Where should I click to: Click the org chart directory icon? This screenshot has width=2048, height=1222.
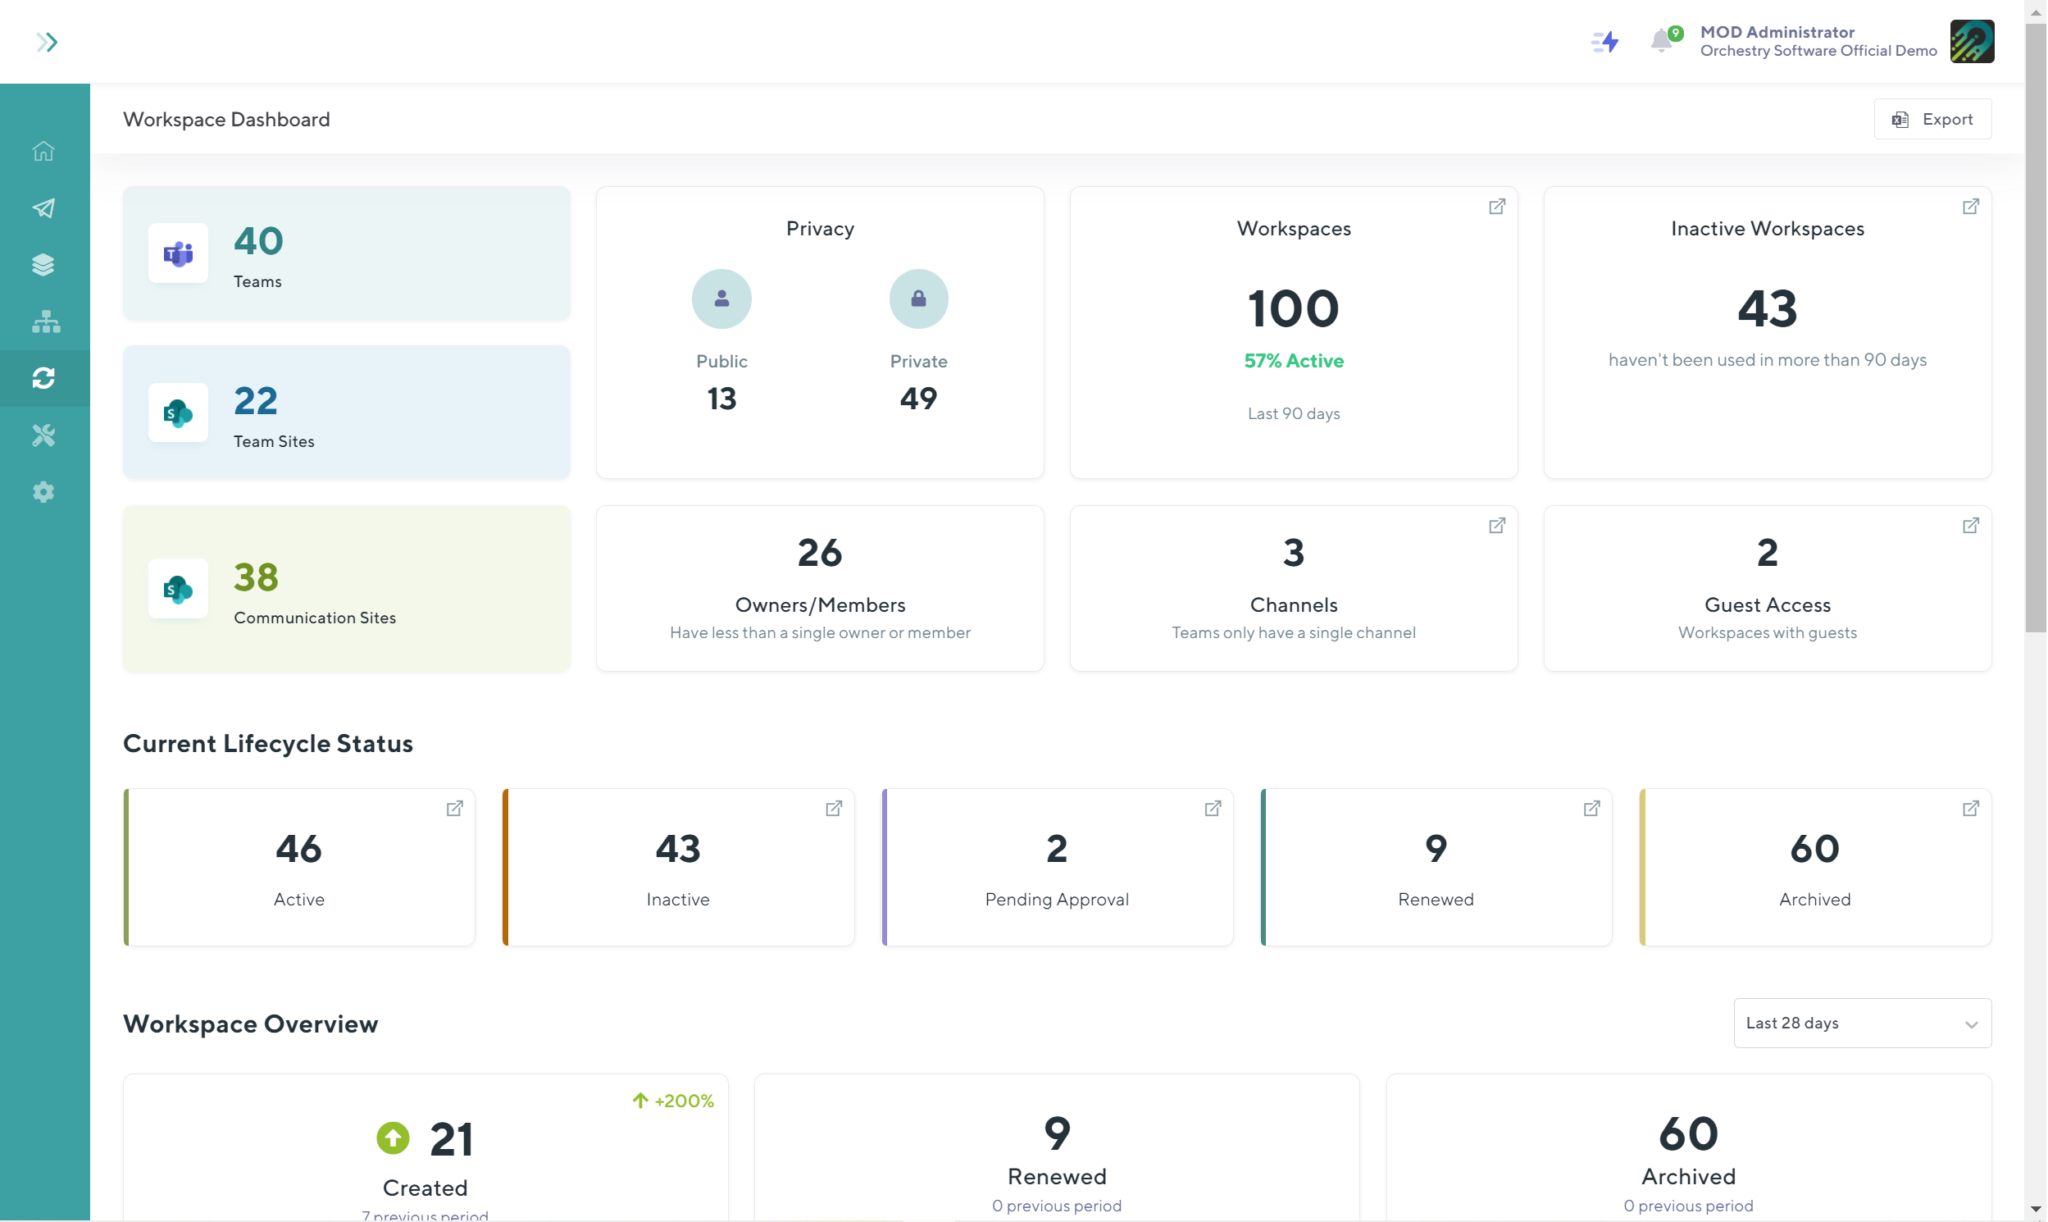point(44,321)
